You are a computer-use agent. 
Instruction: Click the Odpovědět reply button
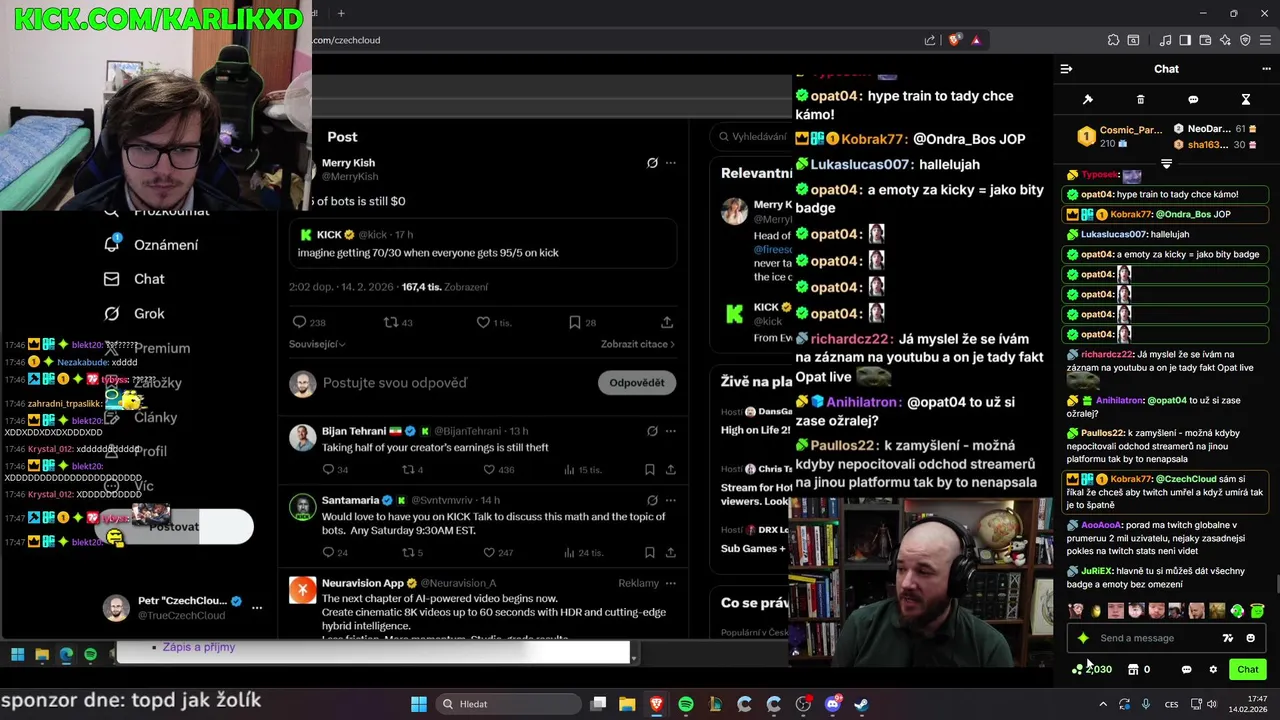coord(637,382)
